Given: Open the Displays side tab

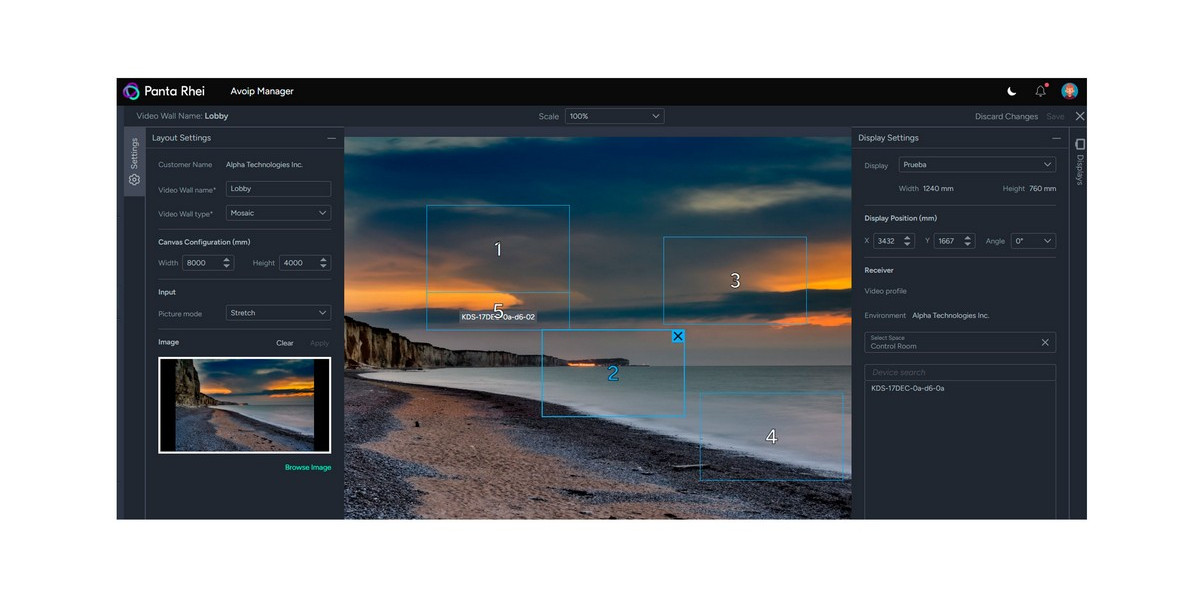Looking at the screenshot, I should 1079,161.
